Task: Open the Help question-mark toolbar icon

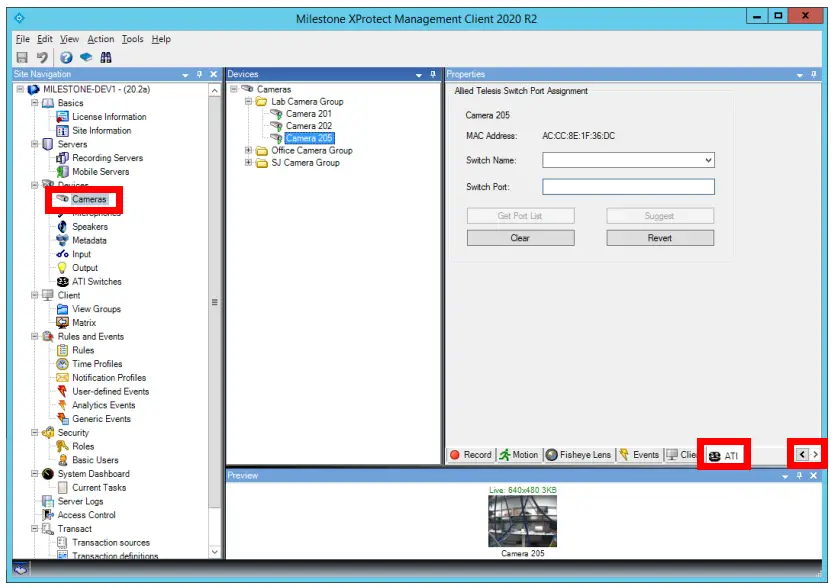Action: point(66,57)
